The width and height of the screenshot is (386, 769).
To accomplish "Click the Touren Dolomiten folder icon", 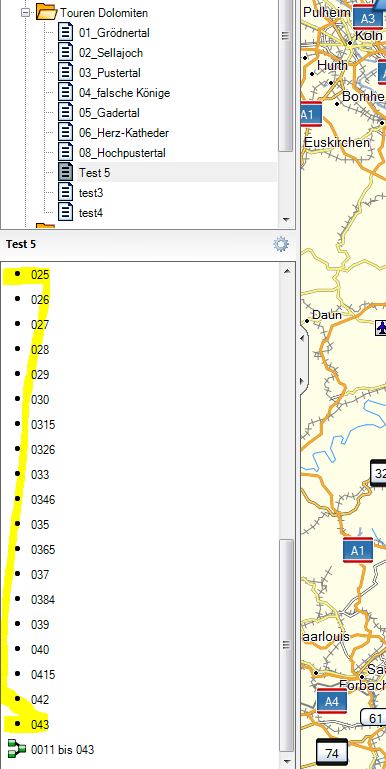I will (x=47, y=12).
